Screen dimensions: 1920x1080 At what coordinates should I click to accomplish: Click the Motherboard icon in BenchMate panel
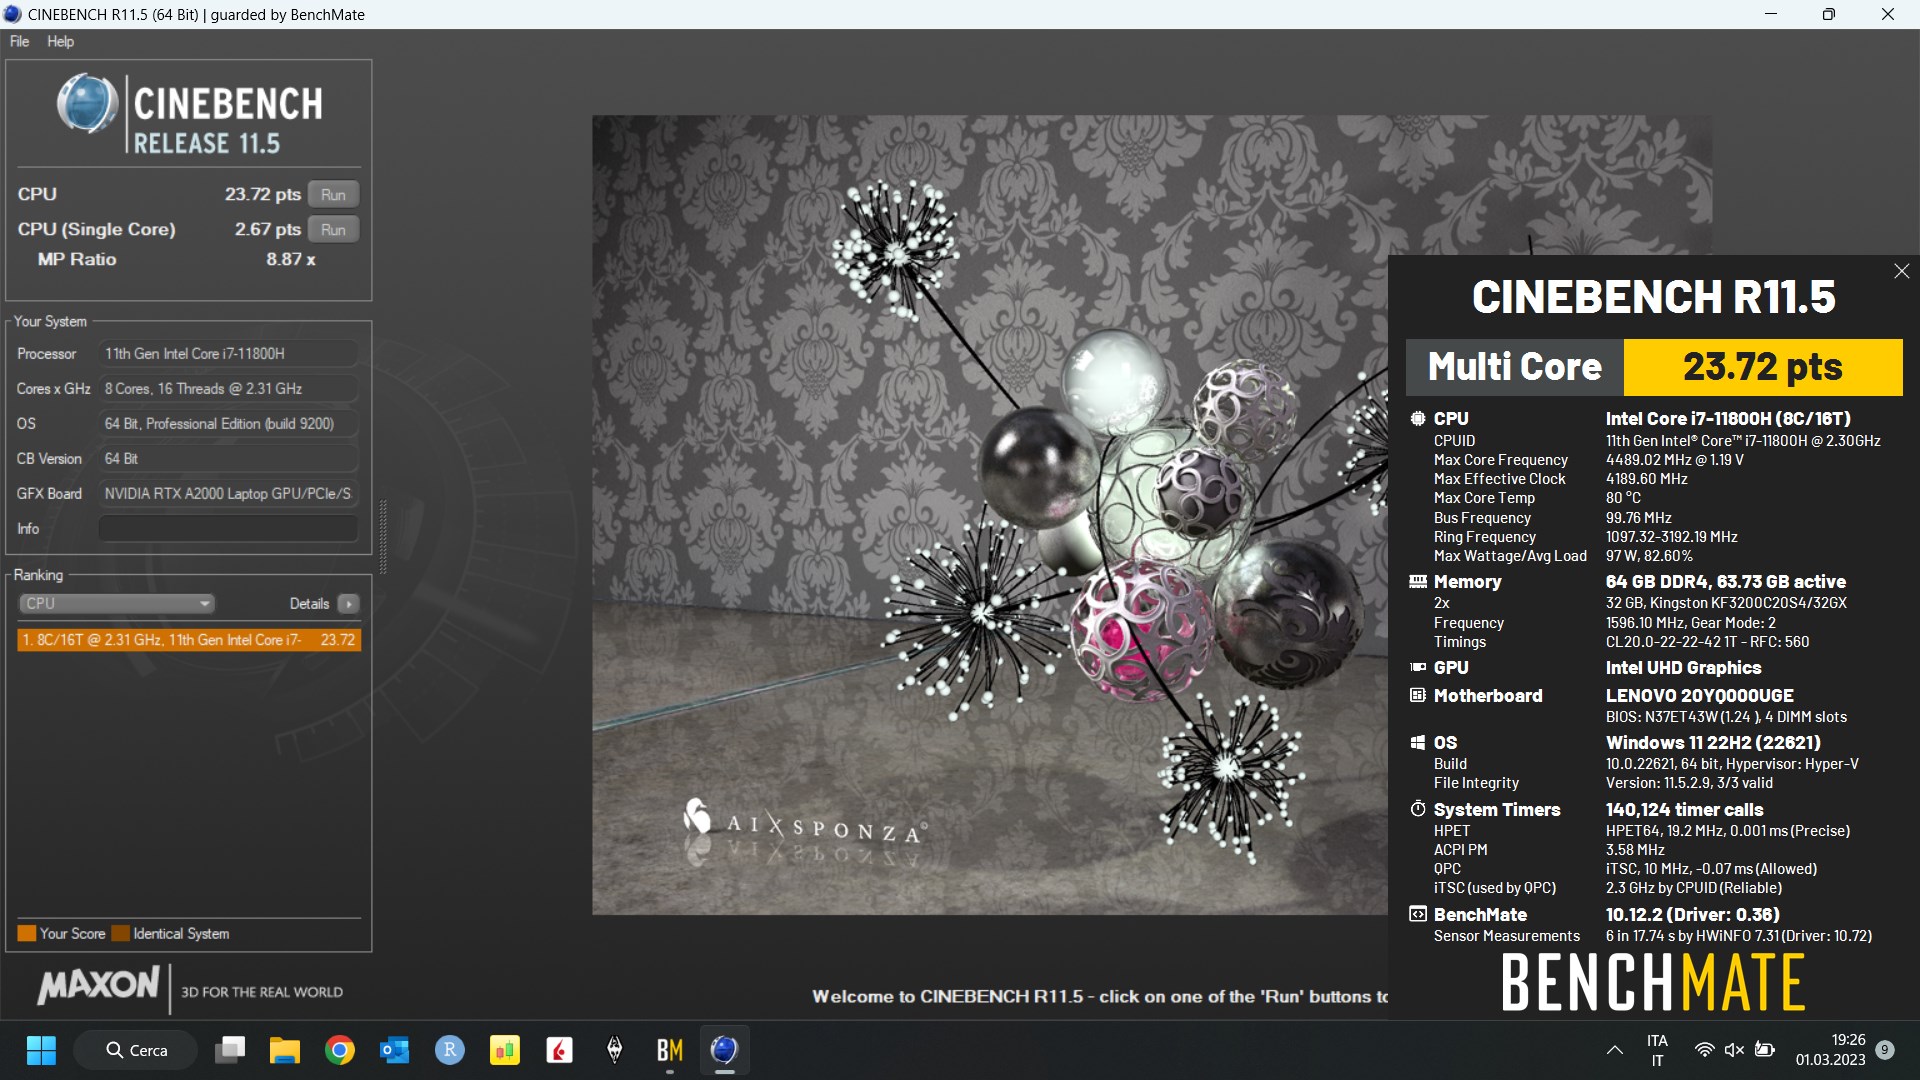coord(1417,695)
